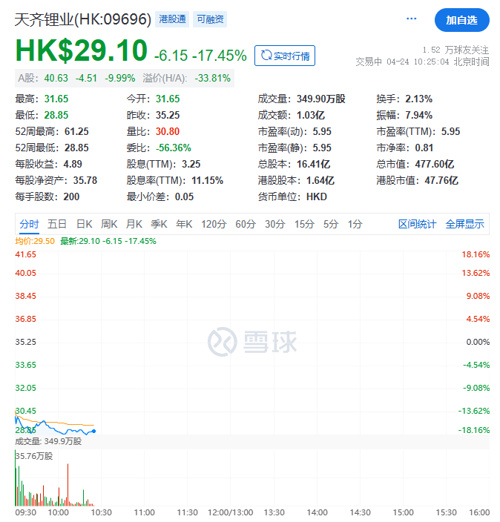Click the current price HK$29.10
Viewport: 500px width, 522px height.
click(x=81, y=51)
